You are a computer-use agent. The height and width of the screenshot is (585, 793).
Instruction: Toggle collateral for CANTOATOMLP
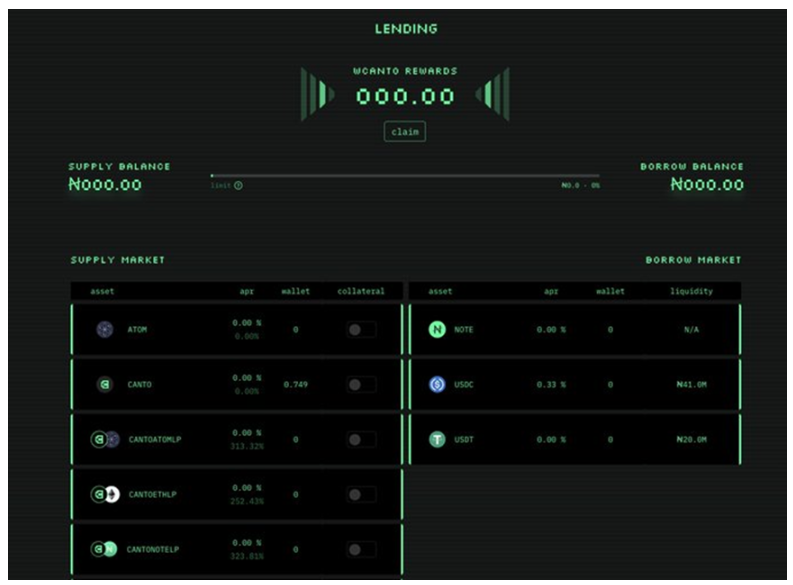click(x=361, y=439)
